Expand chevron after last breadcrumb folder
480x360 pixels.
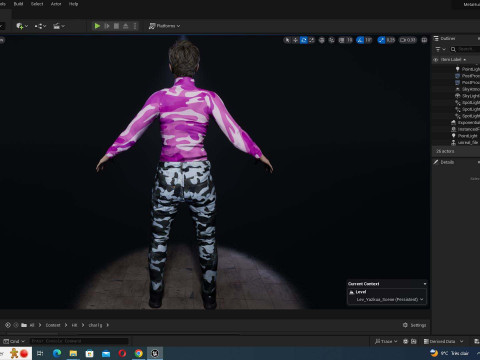[107, 325]
